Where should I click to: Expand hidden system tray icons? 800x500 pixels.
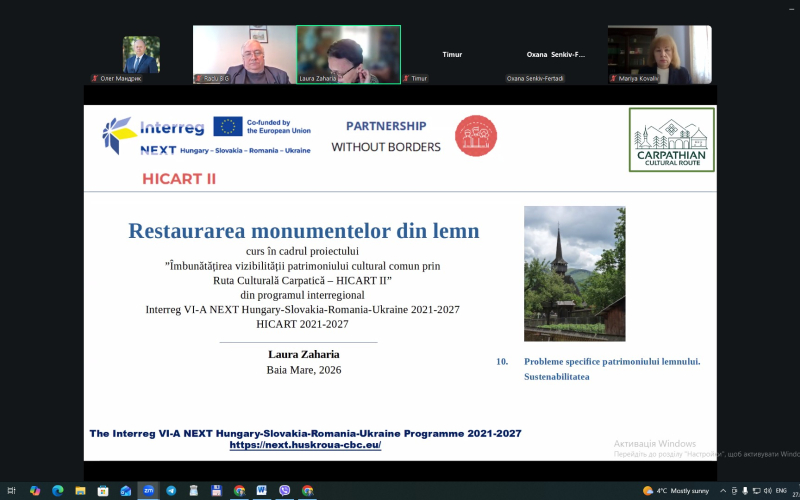coord(723,491)
